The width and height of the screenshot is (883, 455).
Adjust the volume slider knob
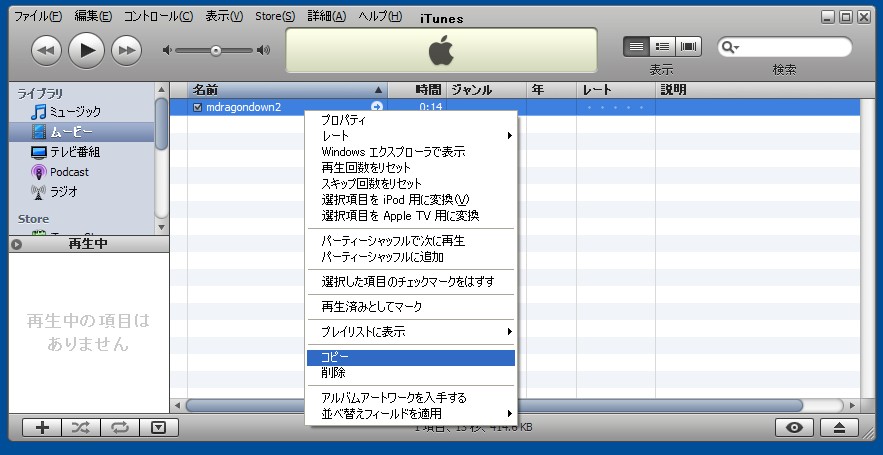point(216,51)
